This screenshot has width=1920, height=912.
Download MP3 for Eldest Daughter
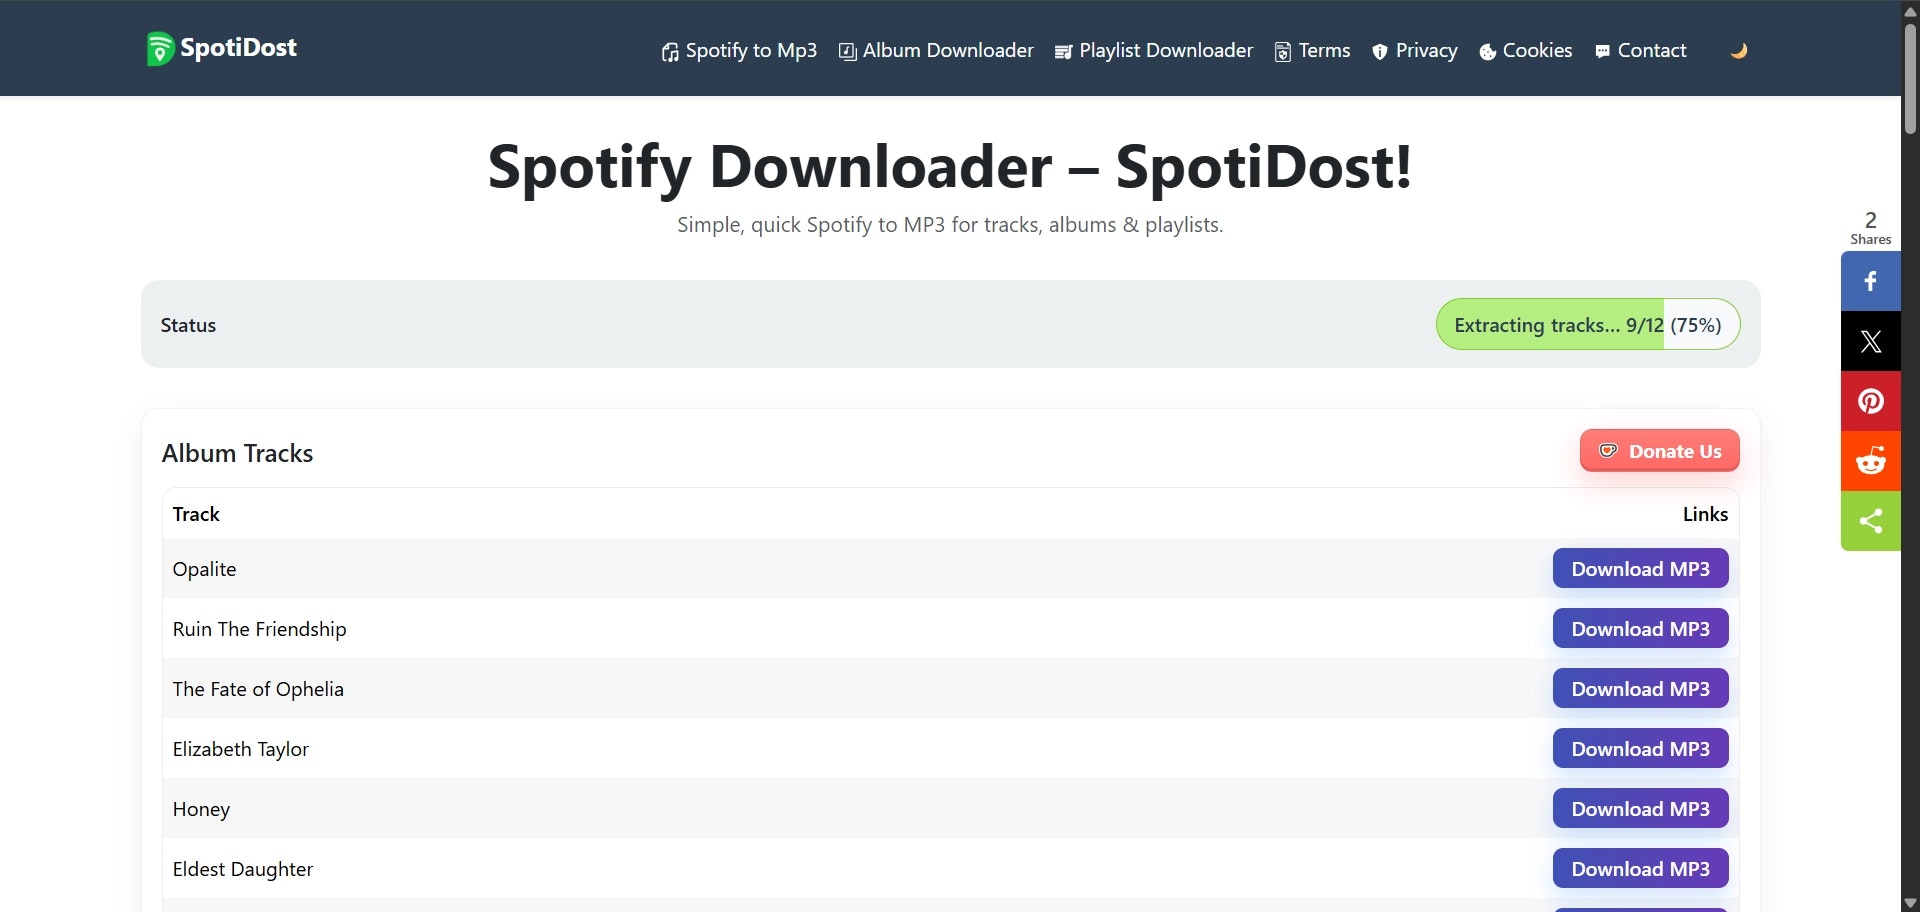[x=1640, y=868]
